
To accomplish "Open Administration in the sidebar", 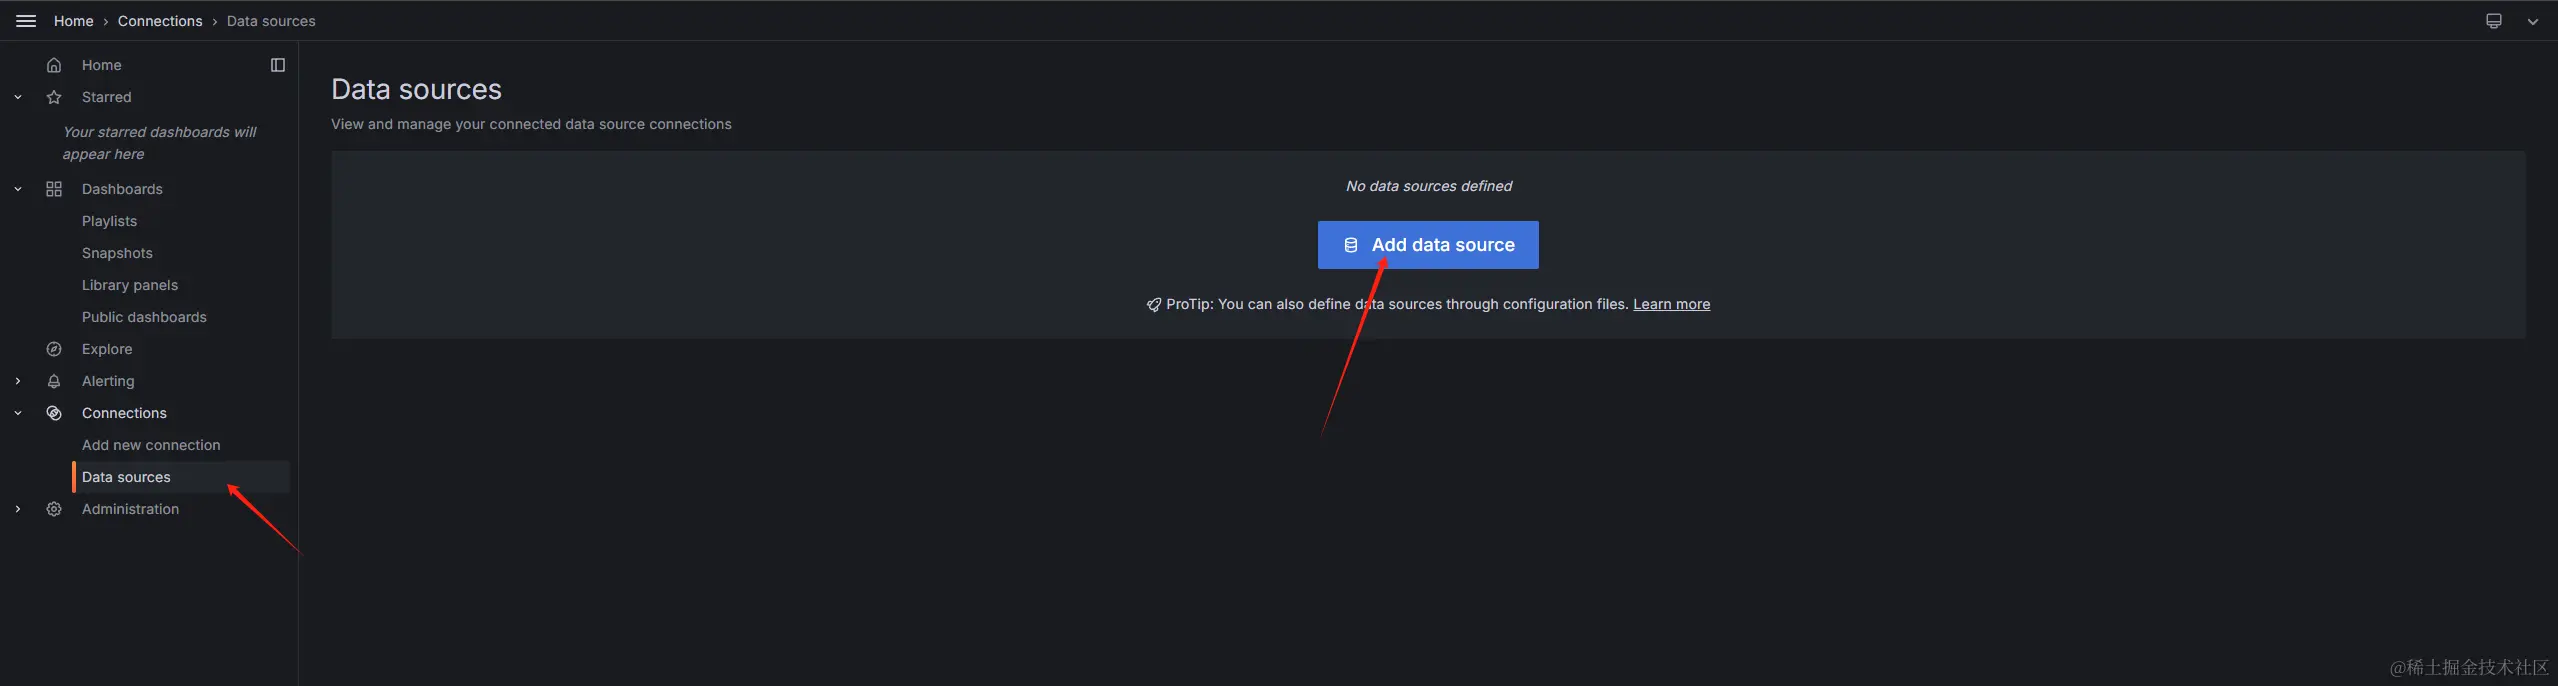I will click(x=130, y=509).
